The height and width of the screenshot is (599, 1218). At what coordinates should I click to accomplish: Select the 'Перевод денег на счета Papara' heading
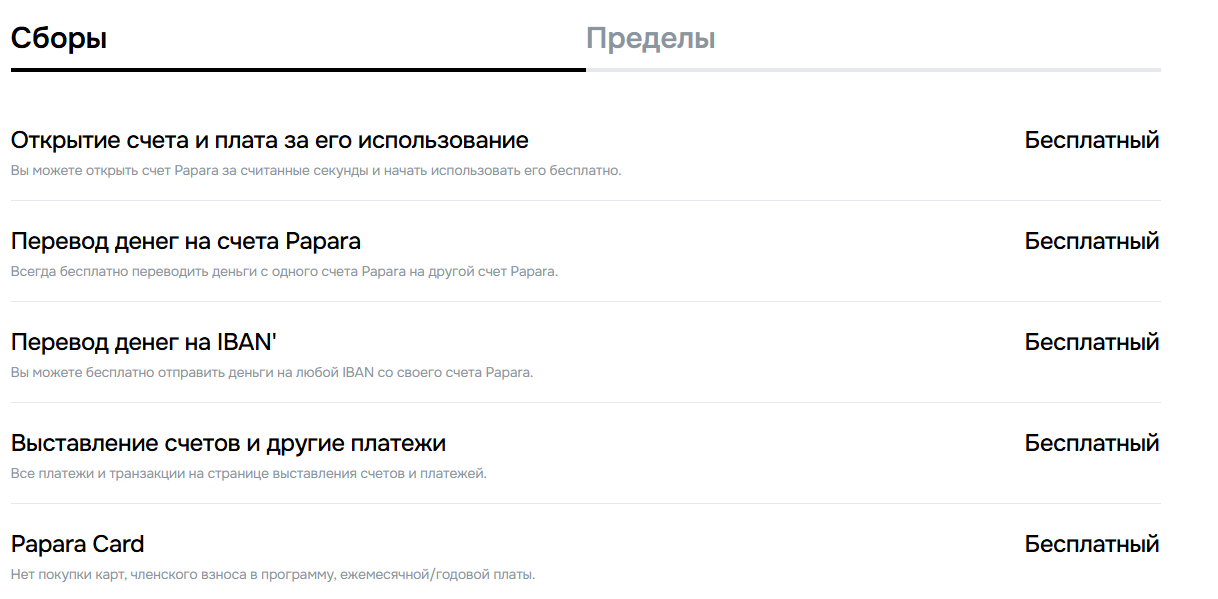tap(186, 241)
